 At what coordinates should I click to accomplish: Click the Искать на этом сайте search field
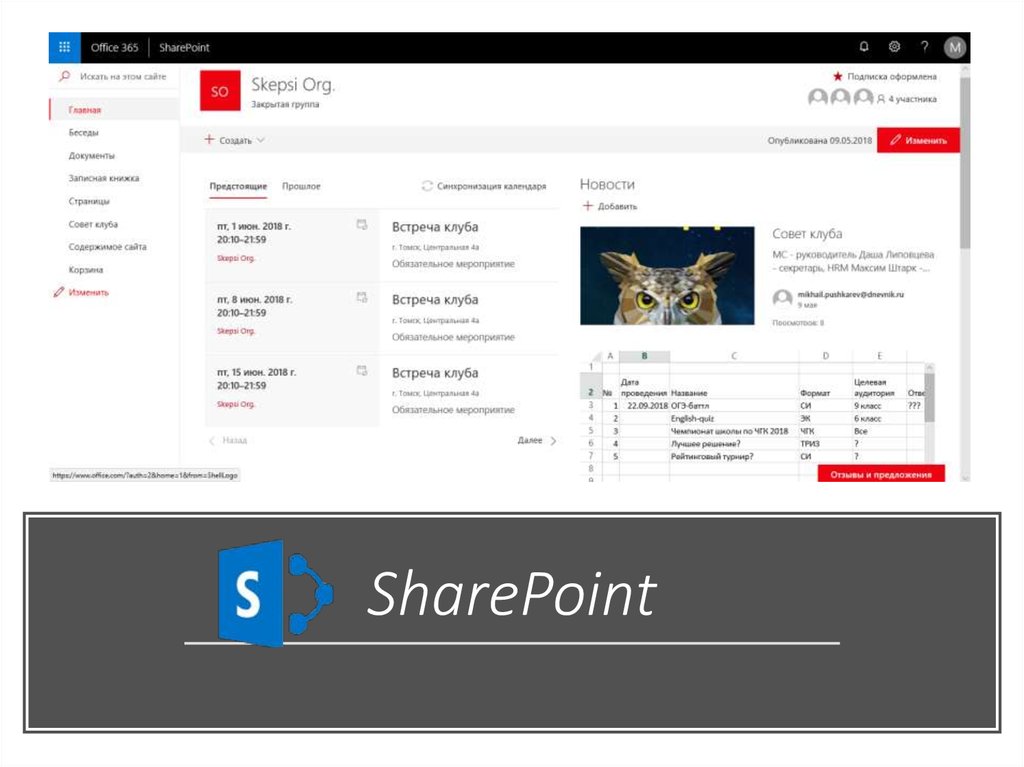[x=122, y=77]
